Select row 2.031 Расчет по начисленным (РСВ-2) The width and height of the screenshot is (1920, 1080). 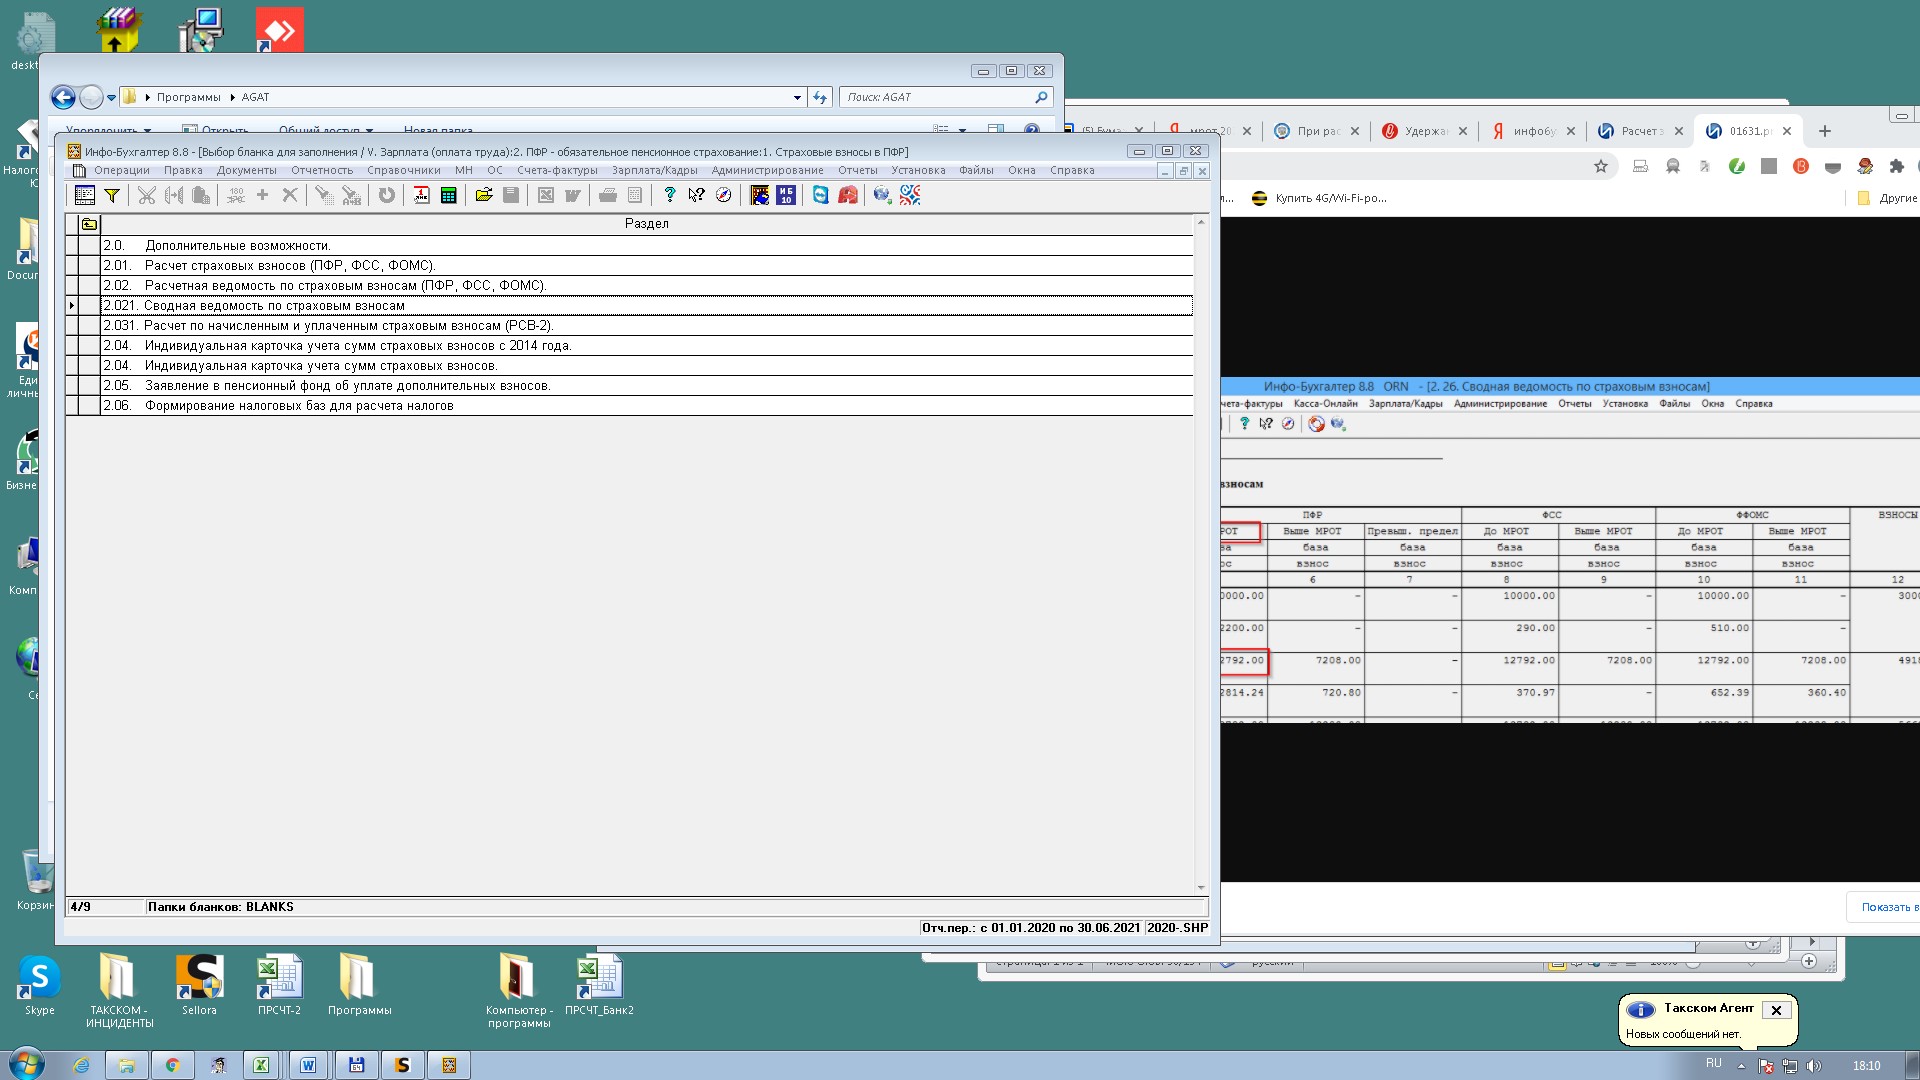[x=647, y=325]
